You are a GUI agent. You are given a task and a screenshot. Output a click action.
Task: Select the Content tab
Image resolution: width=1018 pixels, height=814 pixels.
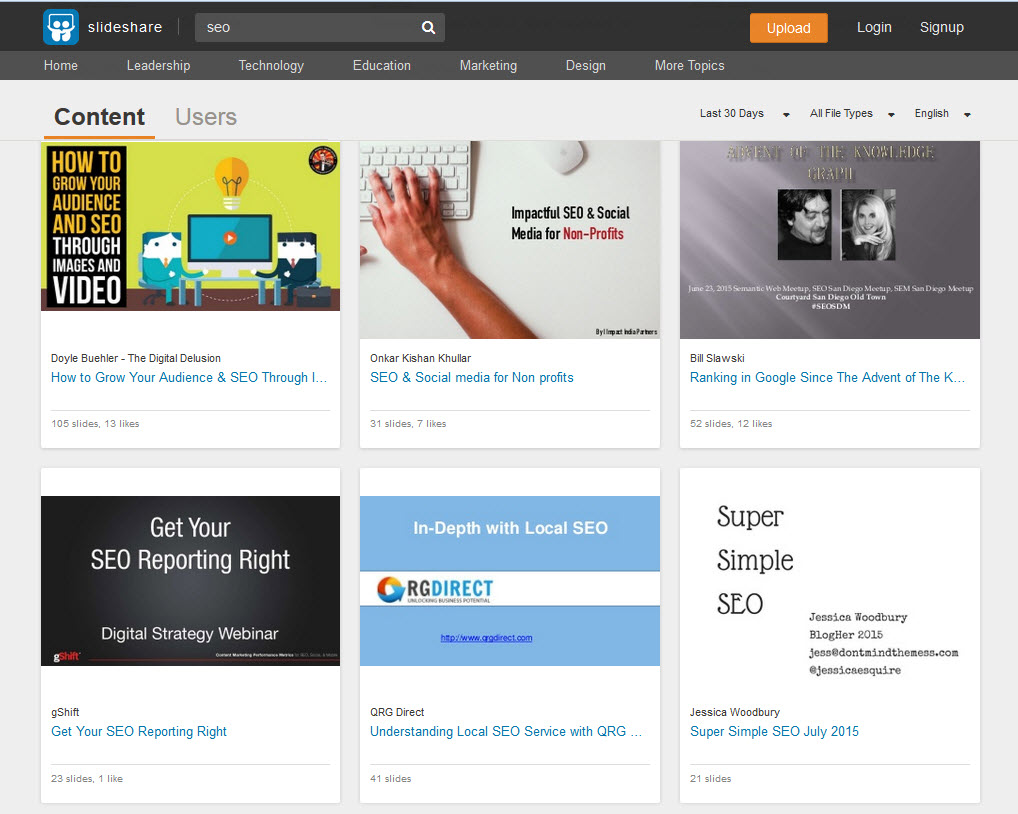pyautogui.click(x=99, y=117)
